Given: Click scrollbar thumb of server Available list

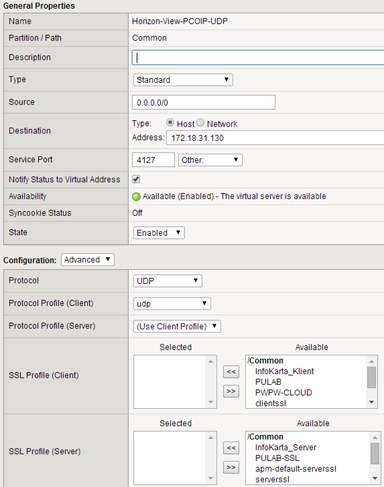Looking at the screenshot, I should coord(375,453).
